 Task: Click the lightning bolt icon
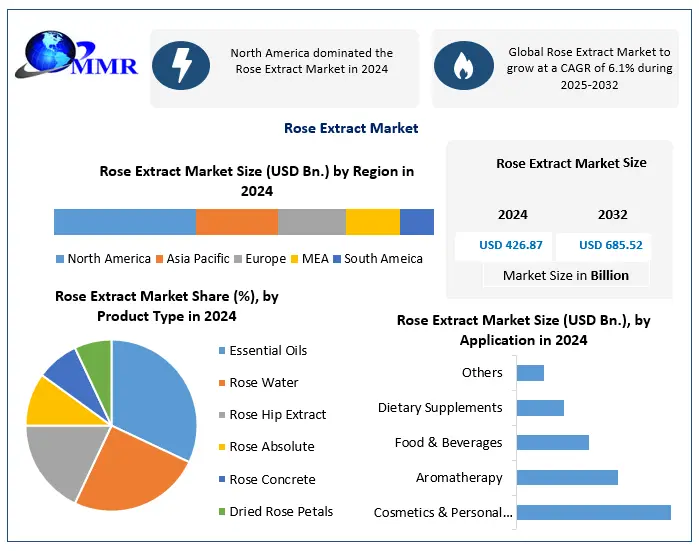coord(181,66)
